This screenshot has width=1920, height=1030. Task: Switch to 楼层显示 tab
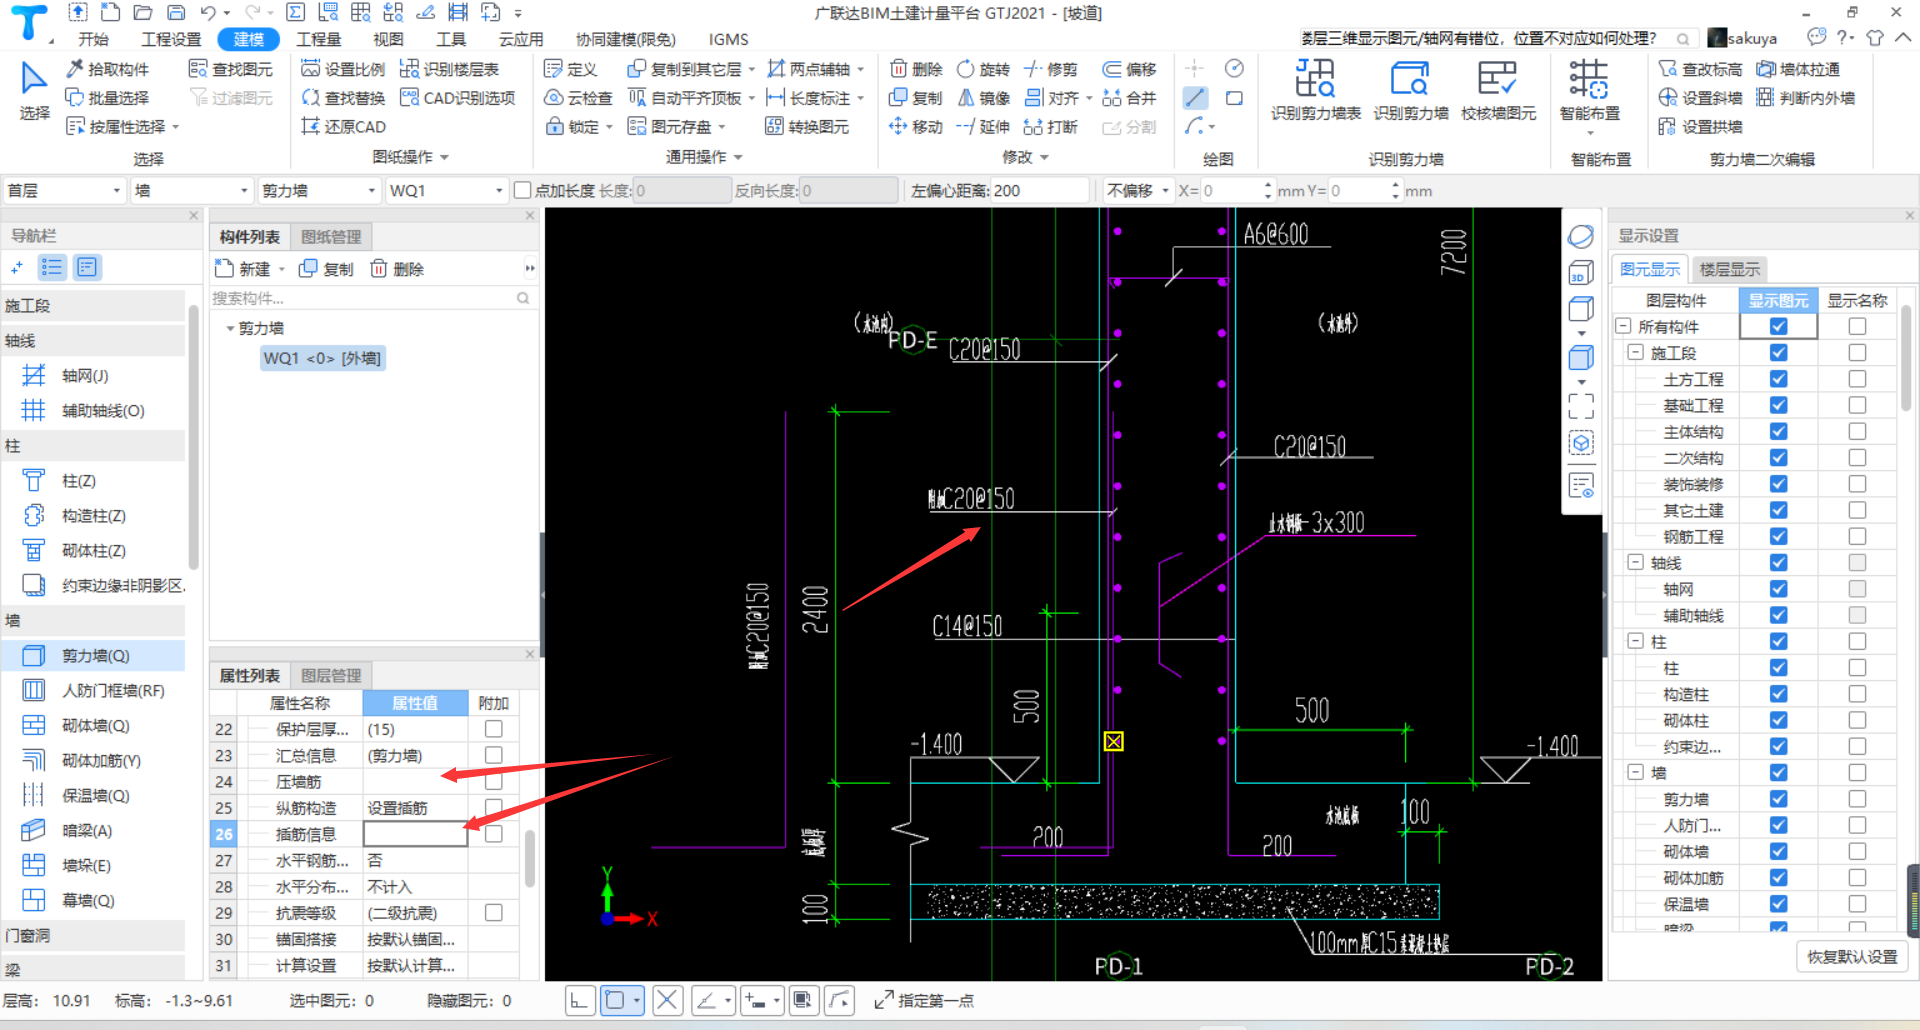pyautogui.click(x=1730, y=270)
